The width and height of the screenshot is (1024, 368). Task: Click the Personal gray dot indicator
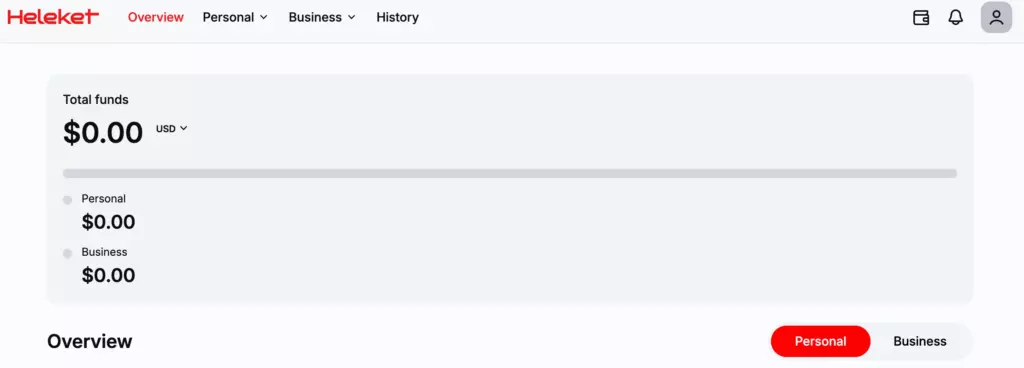(x=67, y=200)
